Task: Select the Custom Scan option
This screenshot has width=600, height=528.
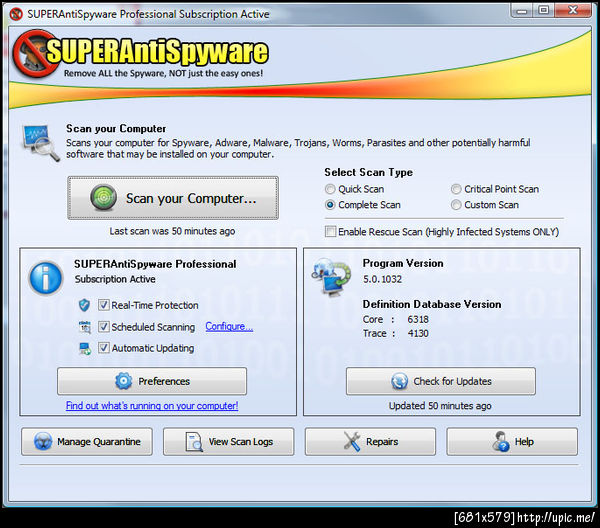Action: pos(485,205)
